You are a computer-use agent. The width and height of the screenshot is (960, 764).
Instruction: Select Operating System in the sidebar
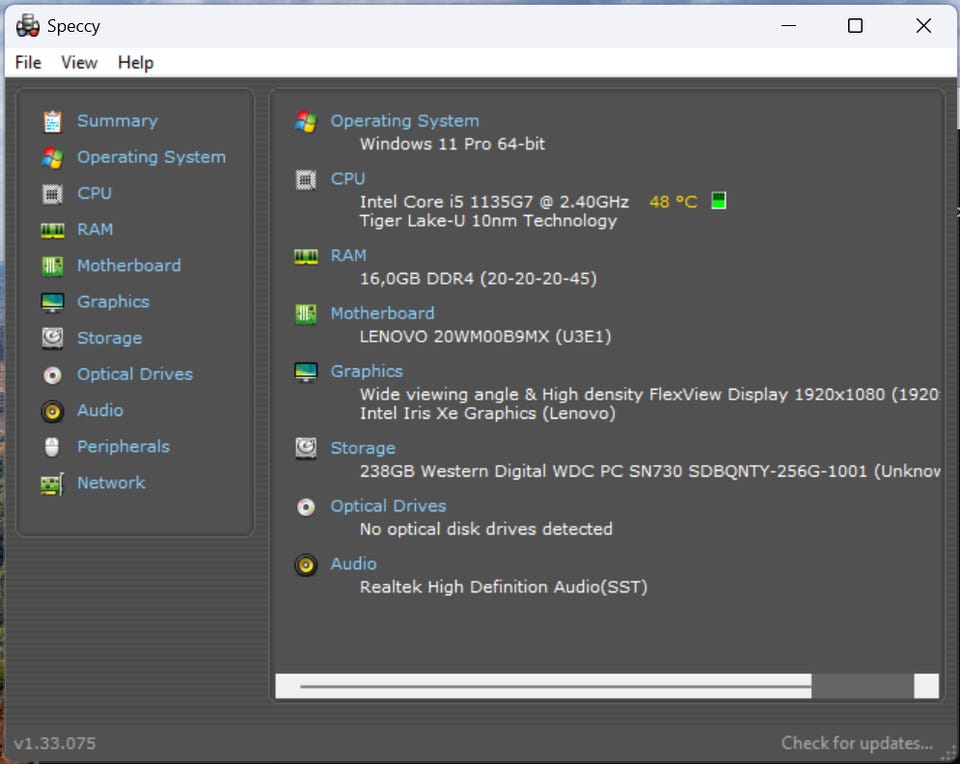[151, 157]
